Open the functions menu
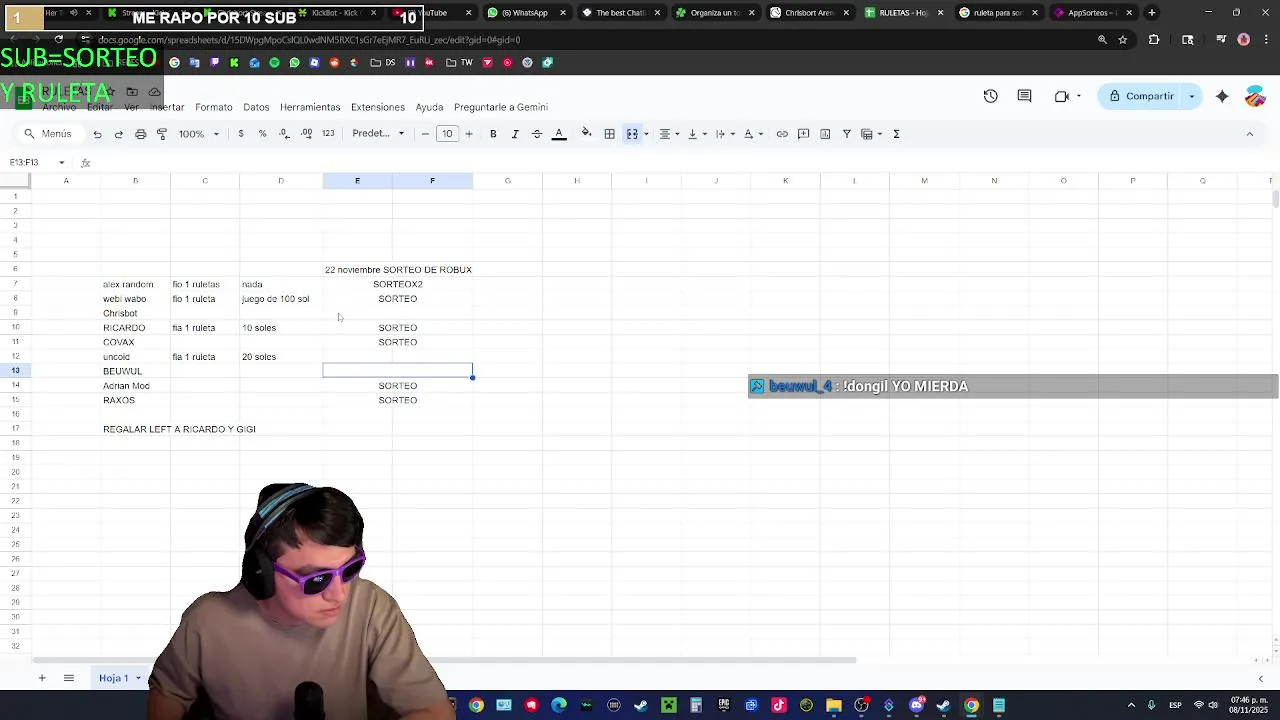The image size is (1280, 720). (896, 134)
